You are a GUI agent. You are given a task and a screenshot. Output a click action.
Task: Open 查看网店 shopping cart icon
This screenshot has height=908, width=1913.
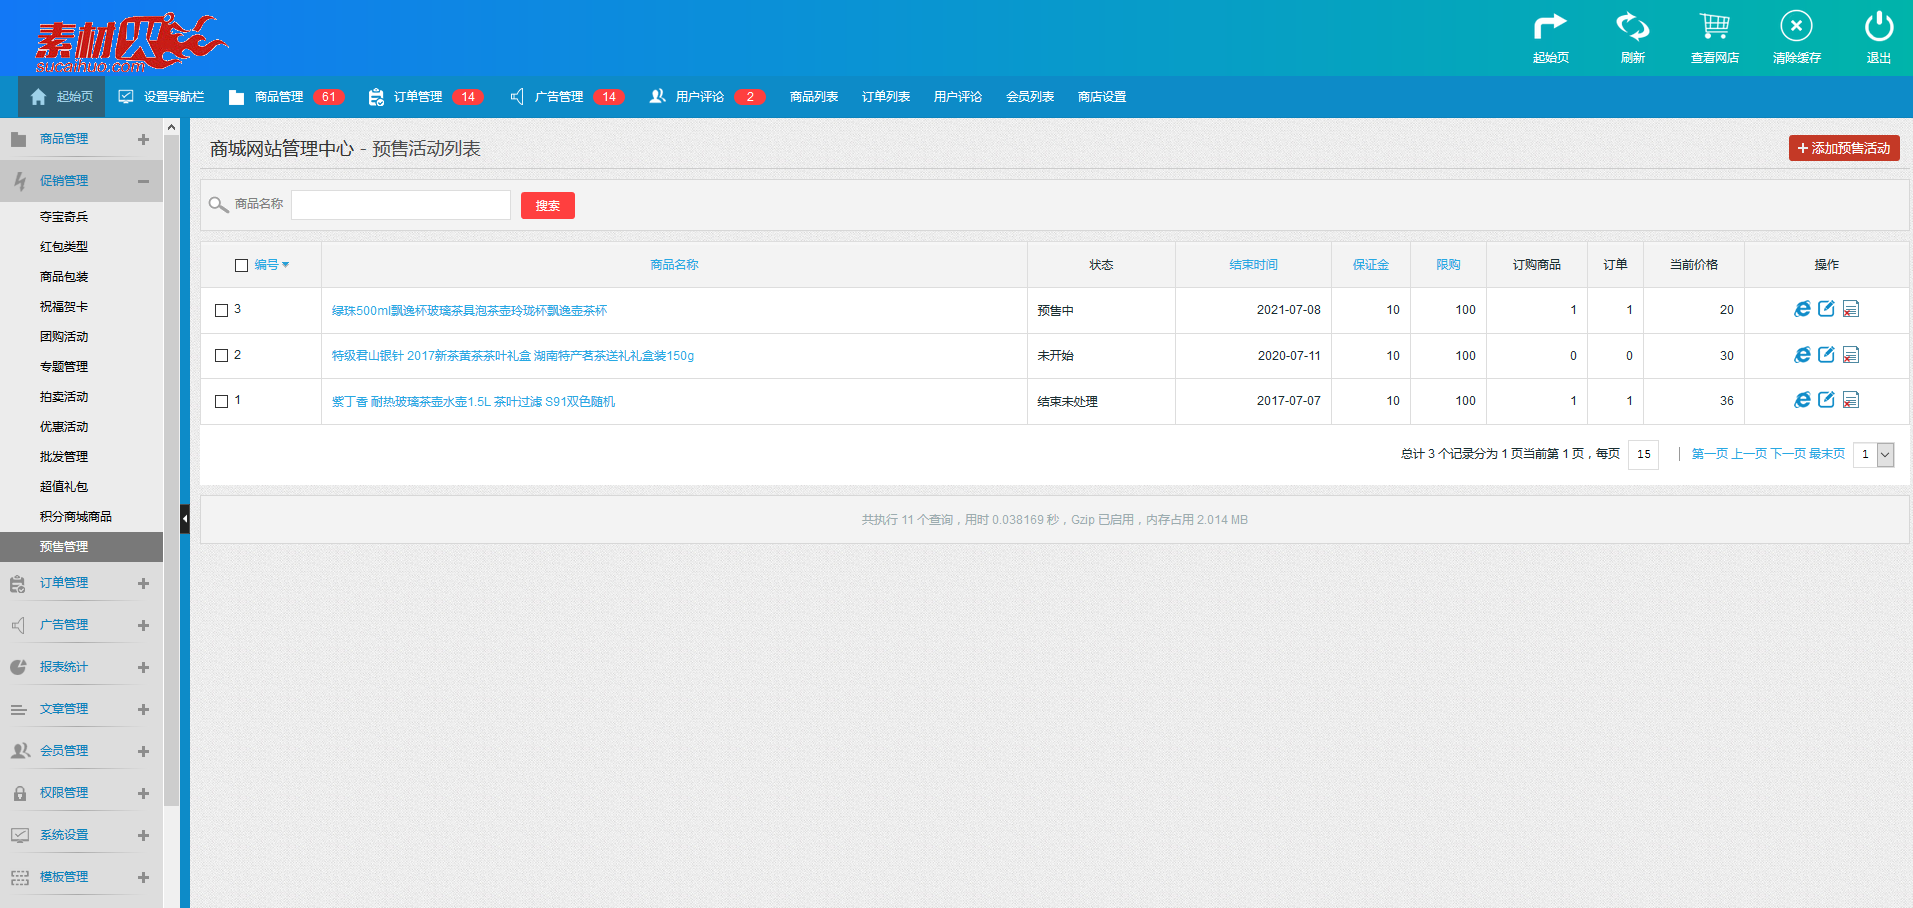click(1714, 27)
